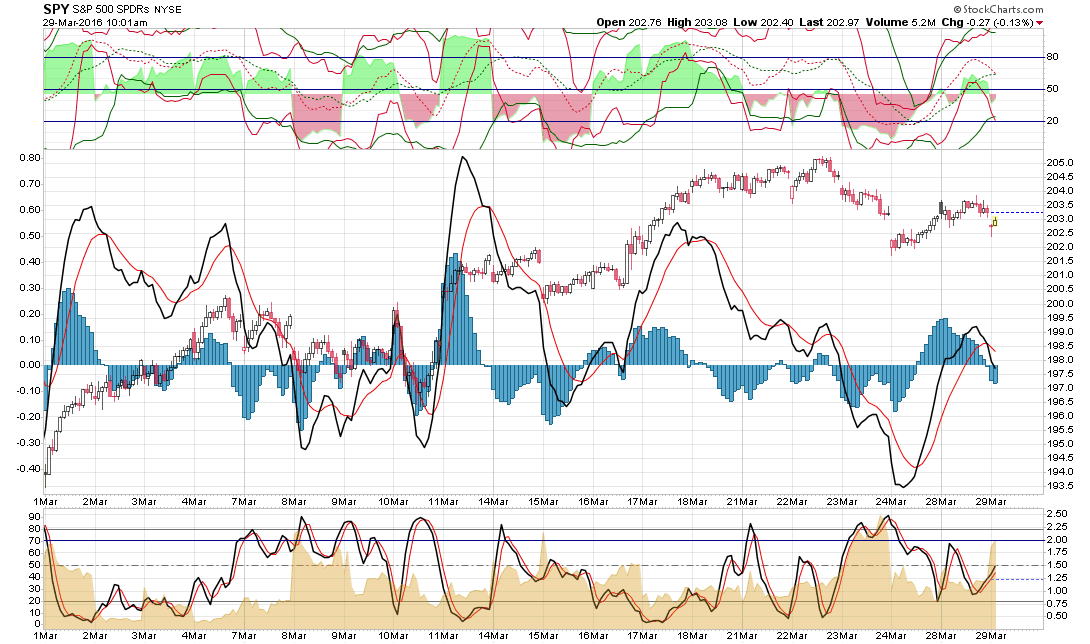Select -0.40 on the MACD scale
This screenshot has height=644, width=1090.
[x=29, y=468]
